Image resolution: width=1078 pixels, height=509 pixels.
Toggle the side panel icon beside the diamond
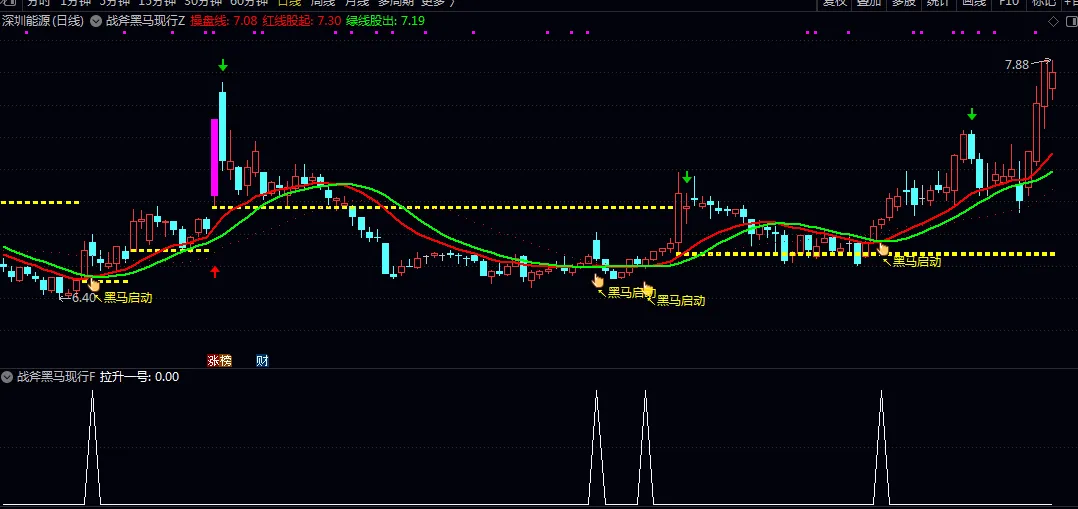pyautogui.click(x=1071, y=22)
